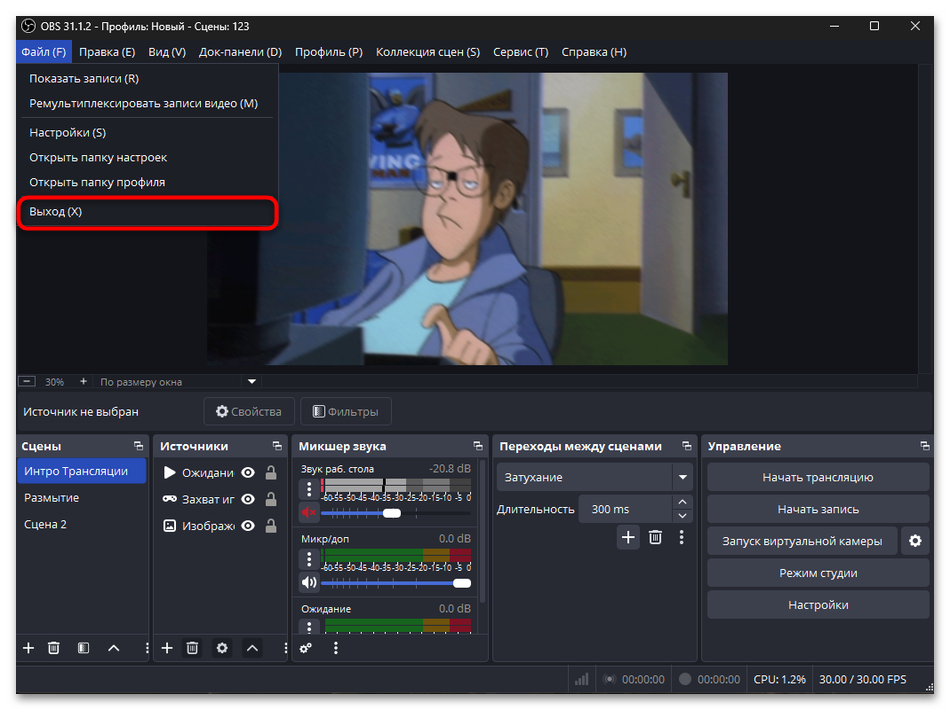Pop out the Микшер звука dock panel
Viewport: 950px width, 710px height.
pos(478,446)
